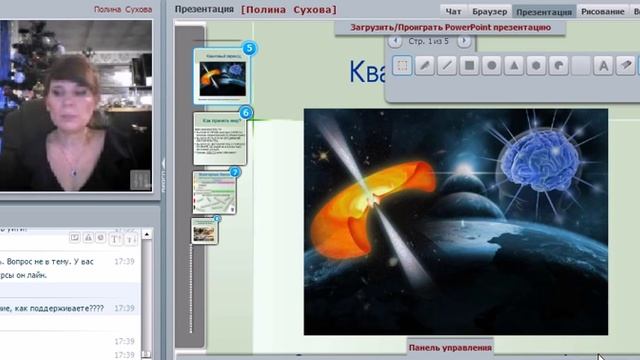
Task: Select the pencil drawing tool
Action: 425,65
